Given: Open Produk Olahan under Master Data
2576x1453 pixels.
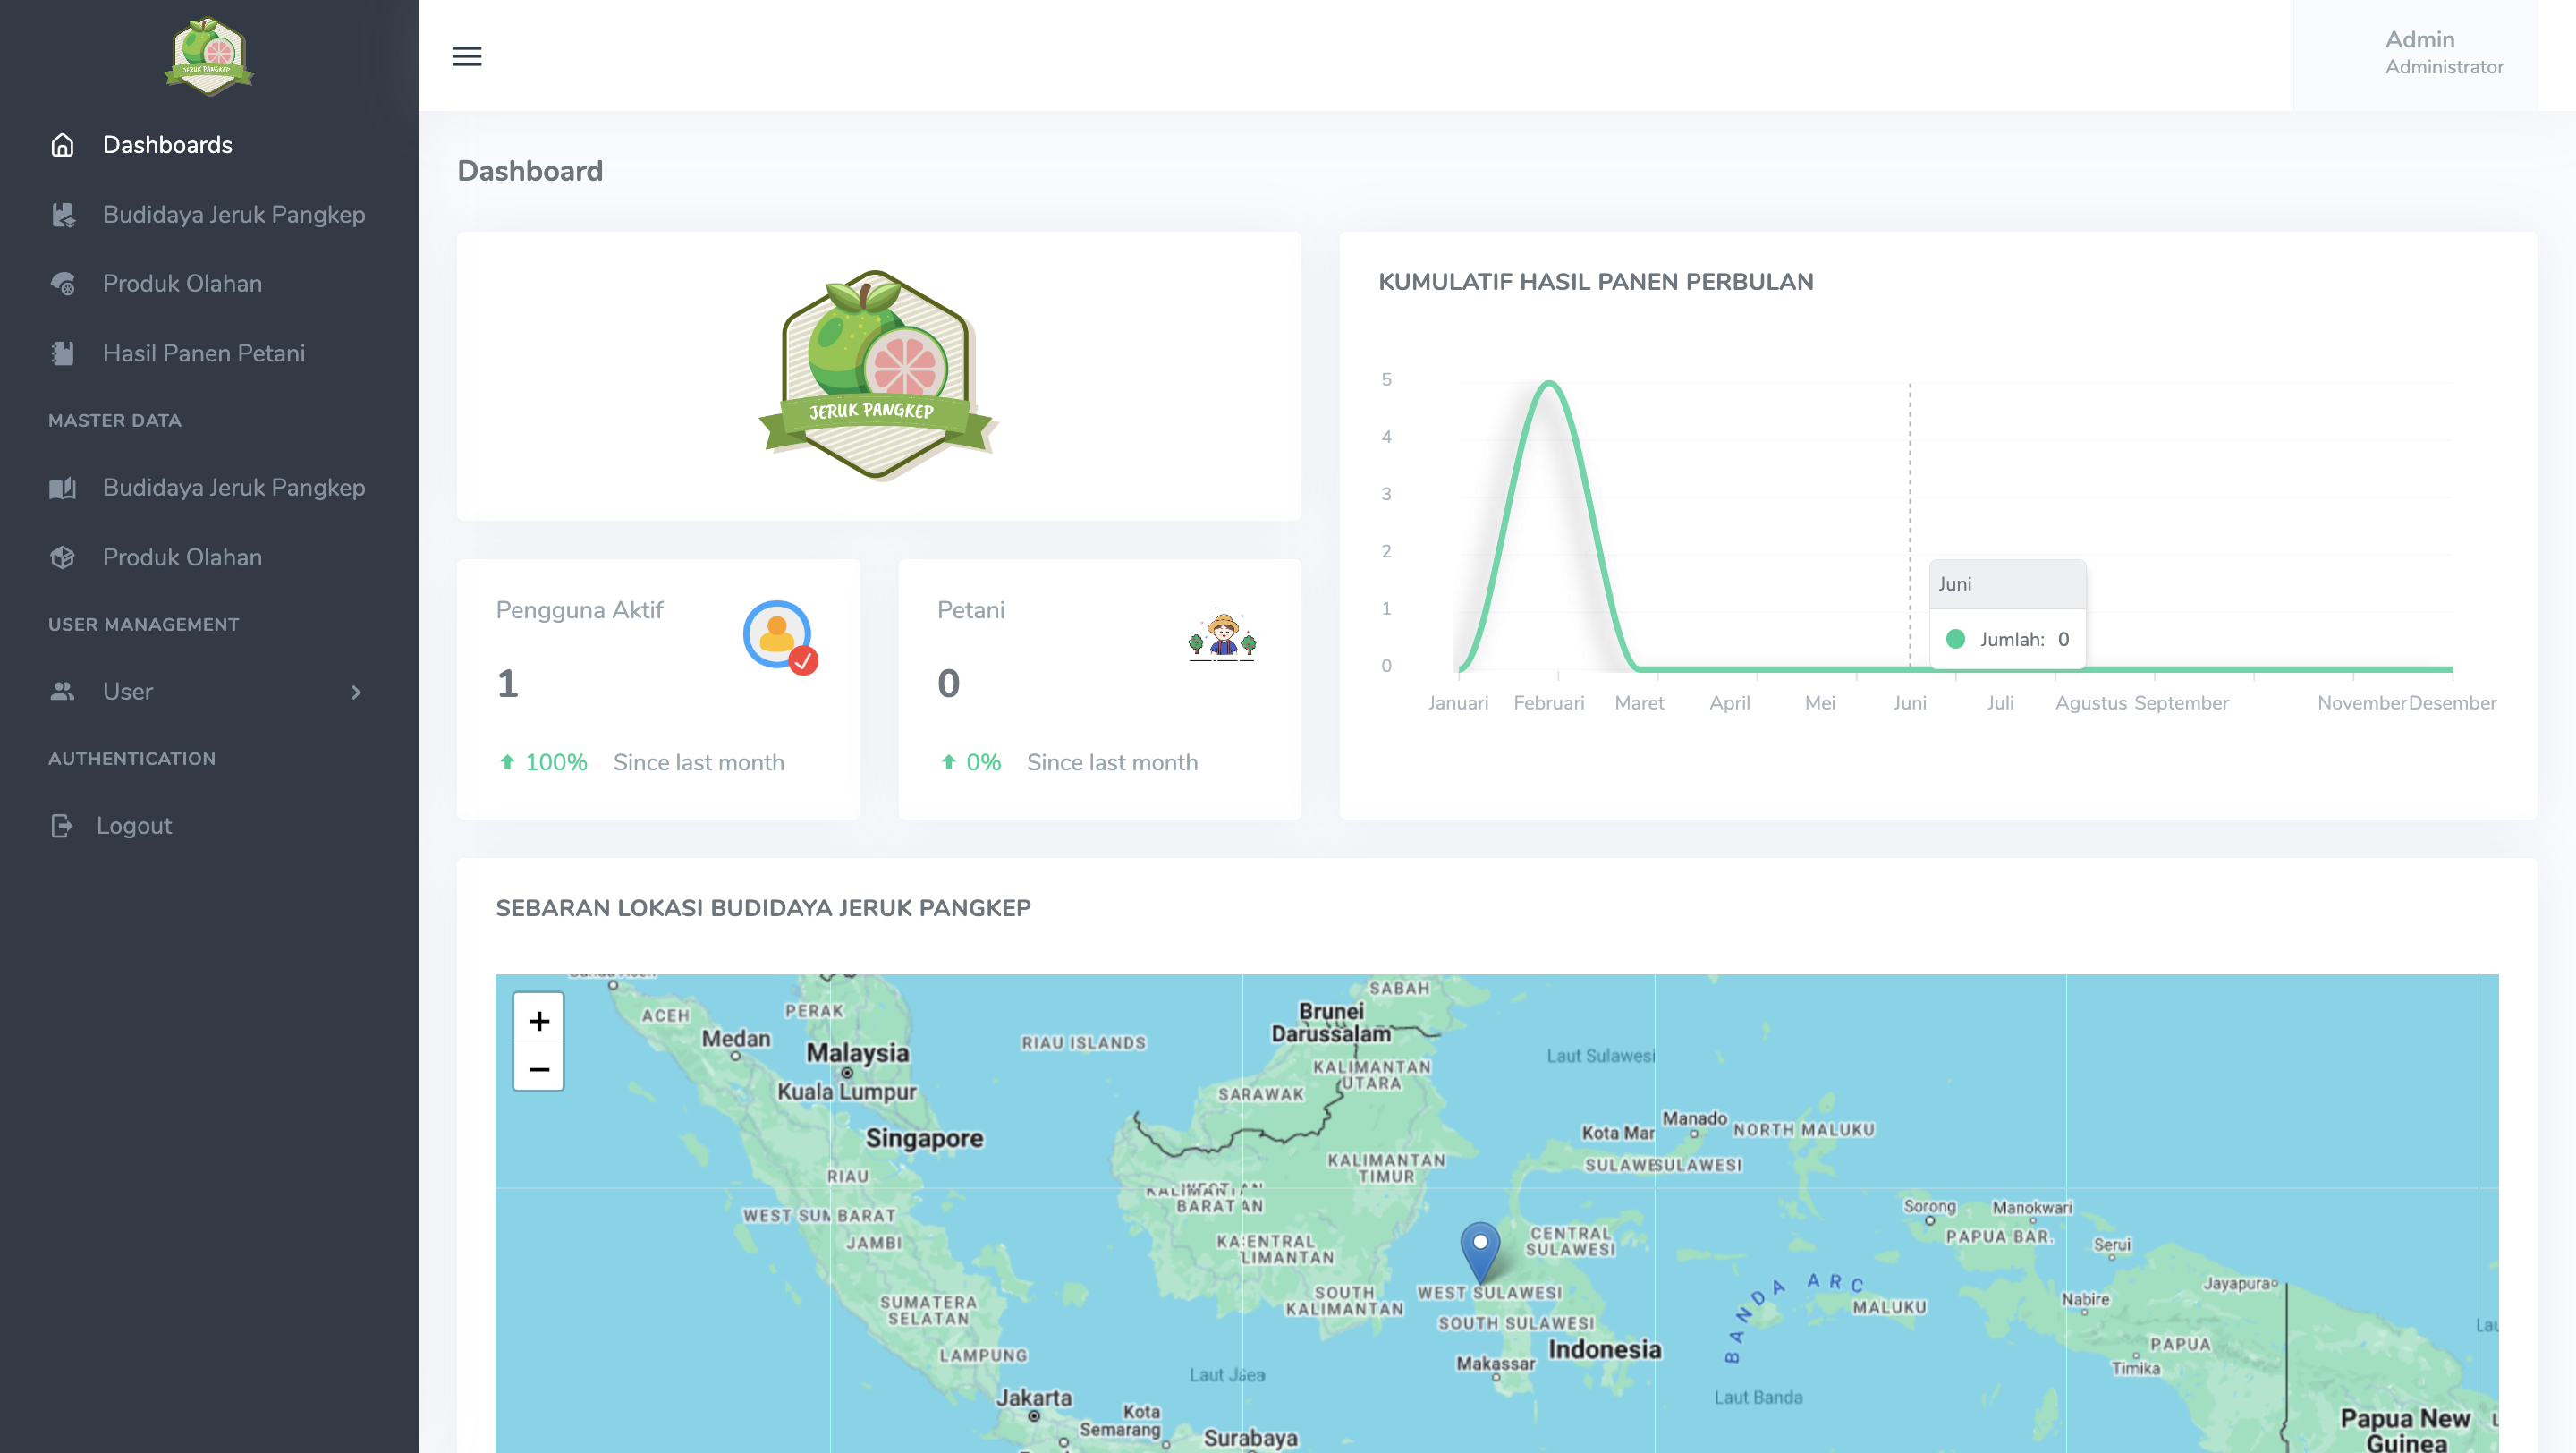Looking at the screenshot, I should coord(182,557).
